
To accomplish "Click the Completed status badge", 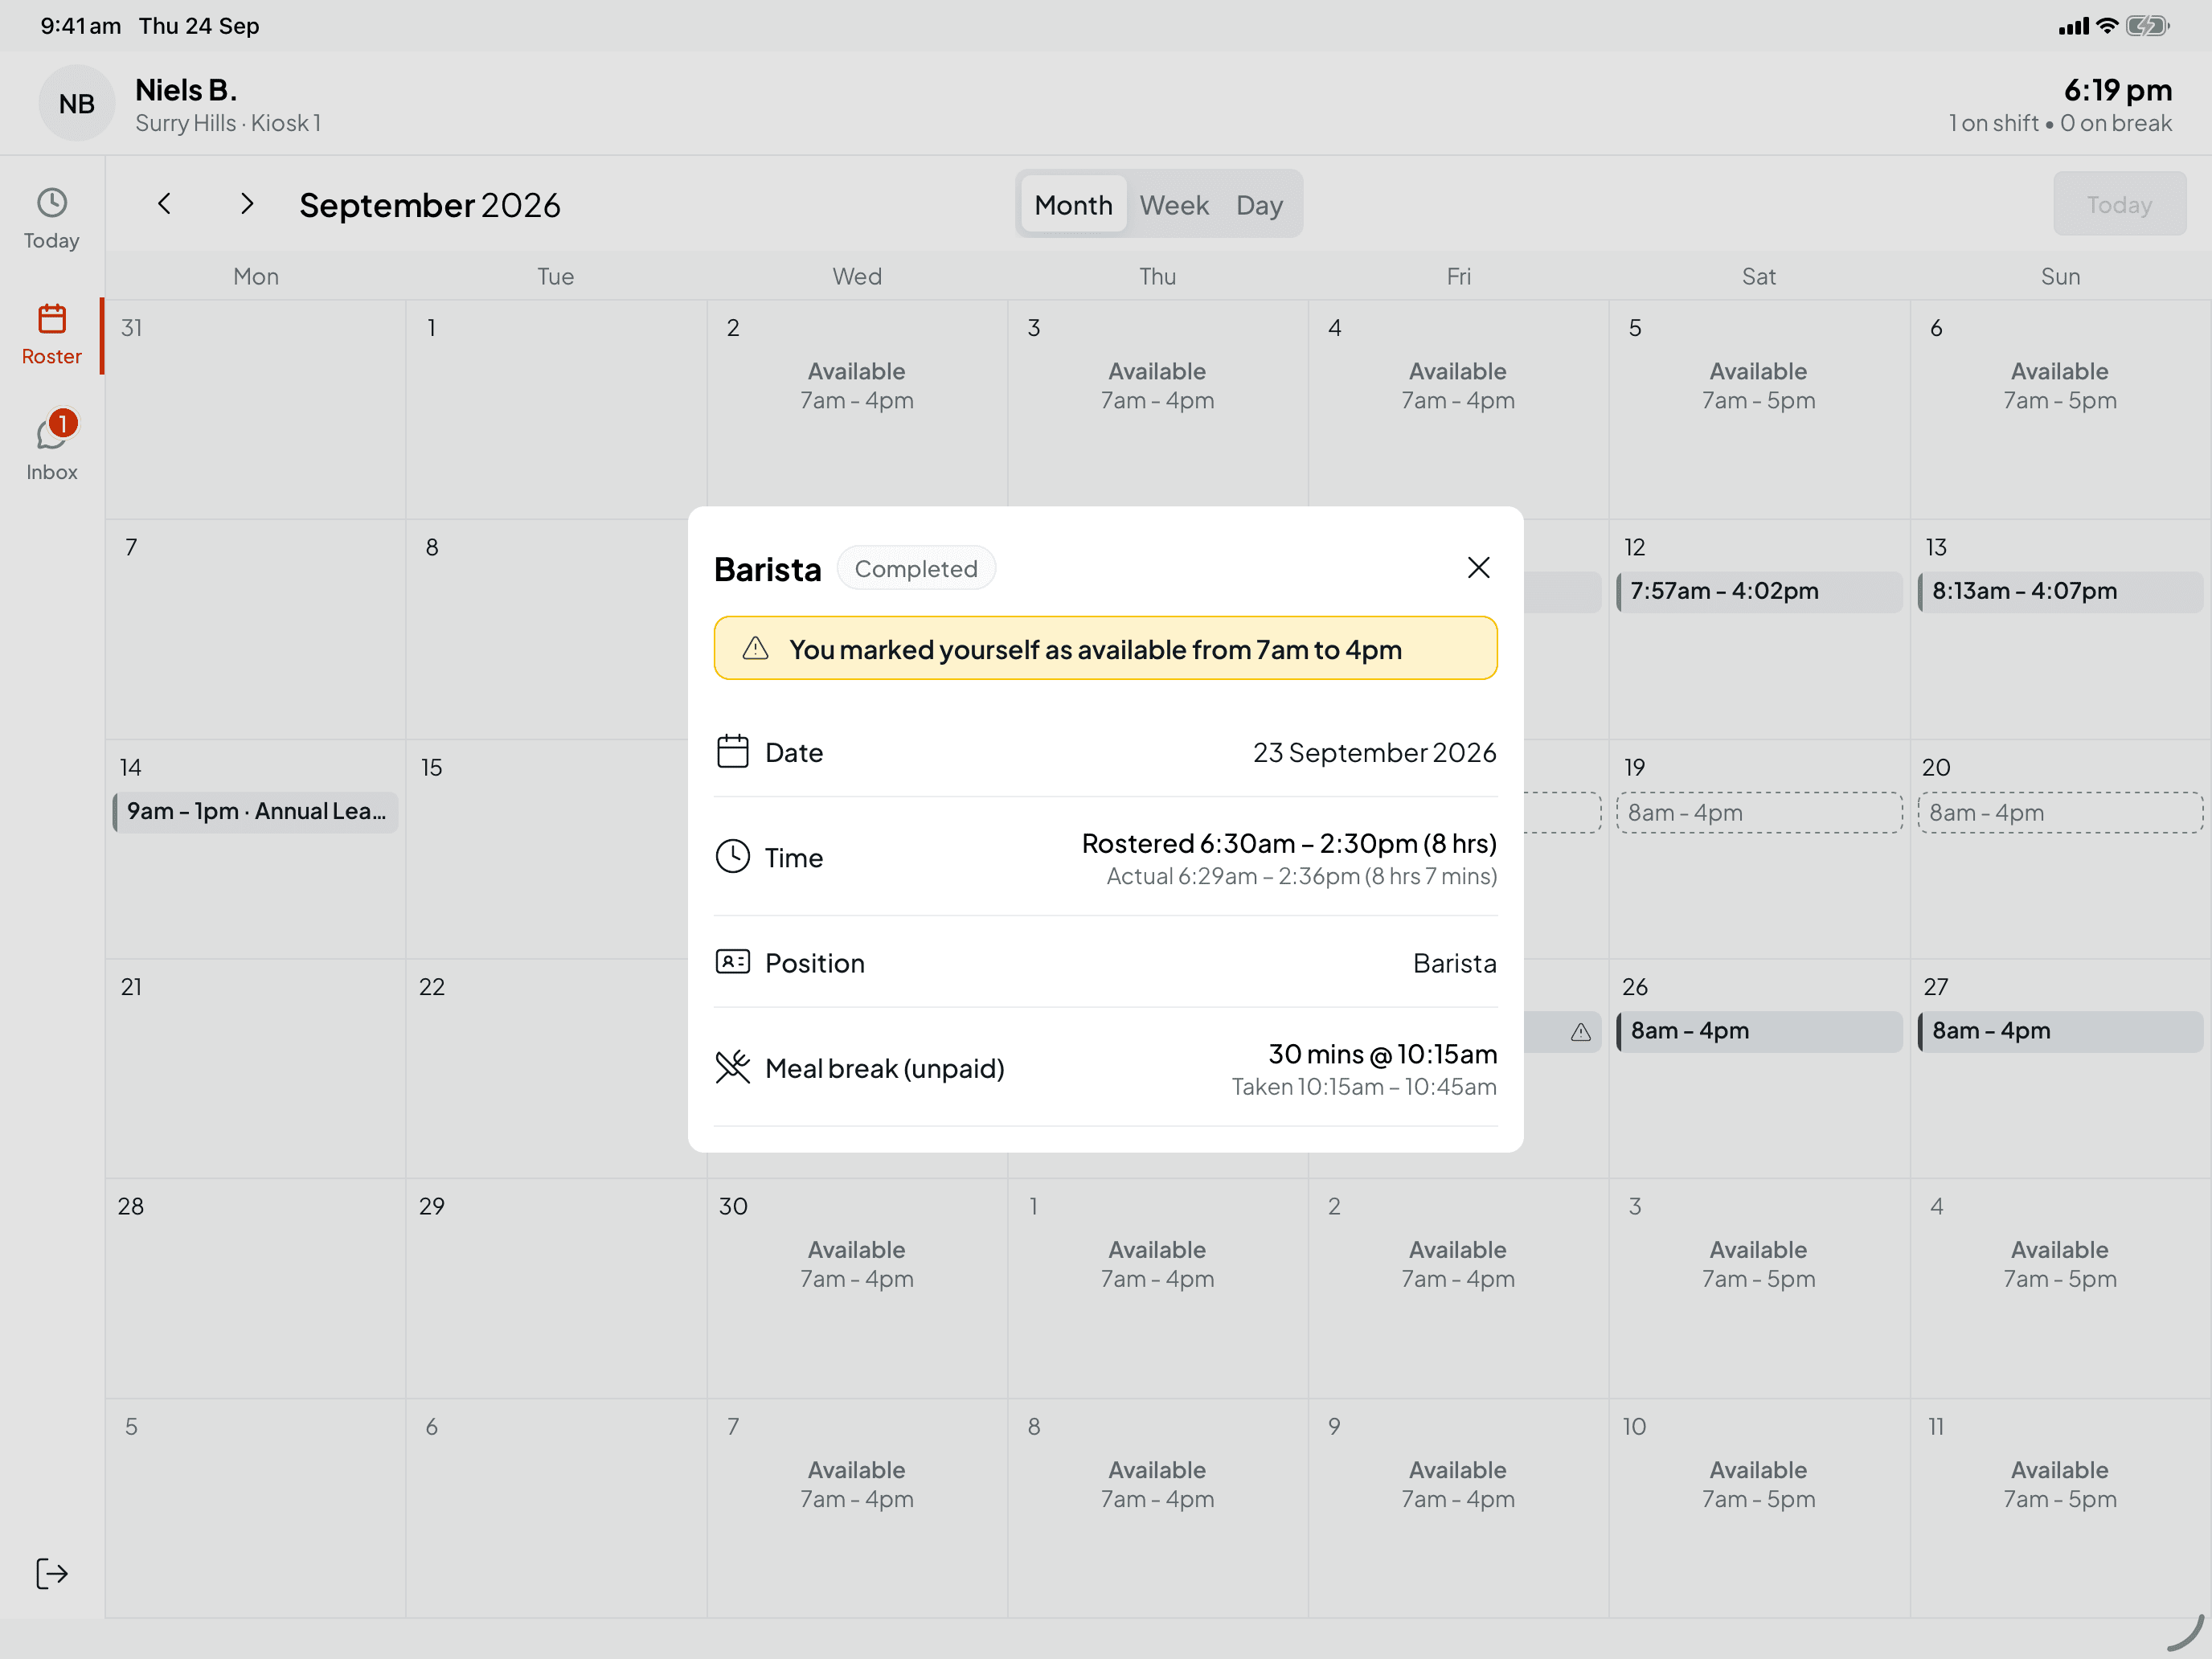I will pyautogui.click(x=916, y=568).
